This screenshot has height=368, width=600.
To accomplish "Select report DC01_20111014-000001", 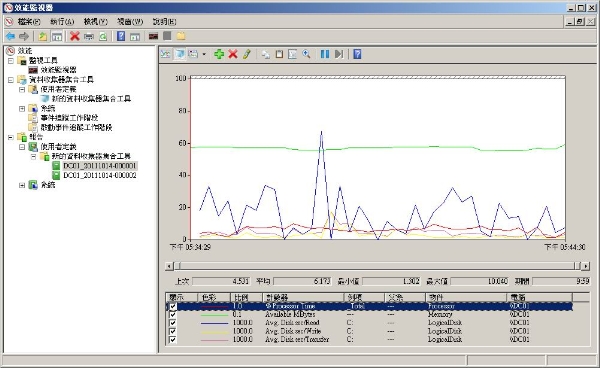I will [99, 166].
